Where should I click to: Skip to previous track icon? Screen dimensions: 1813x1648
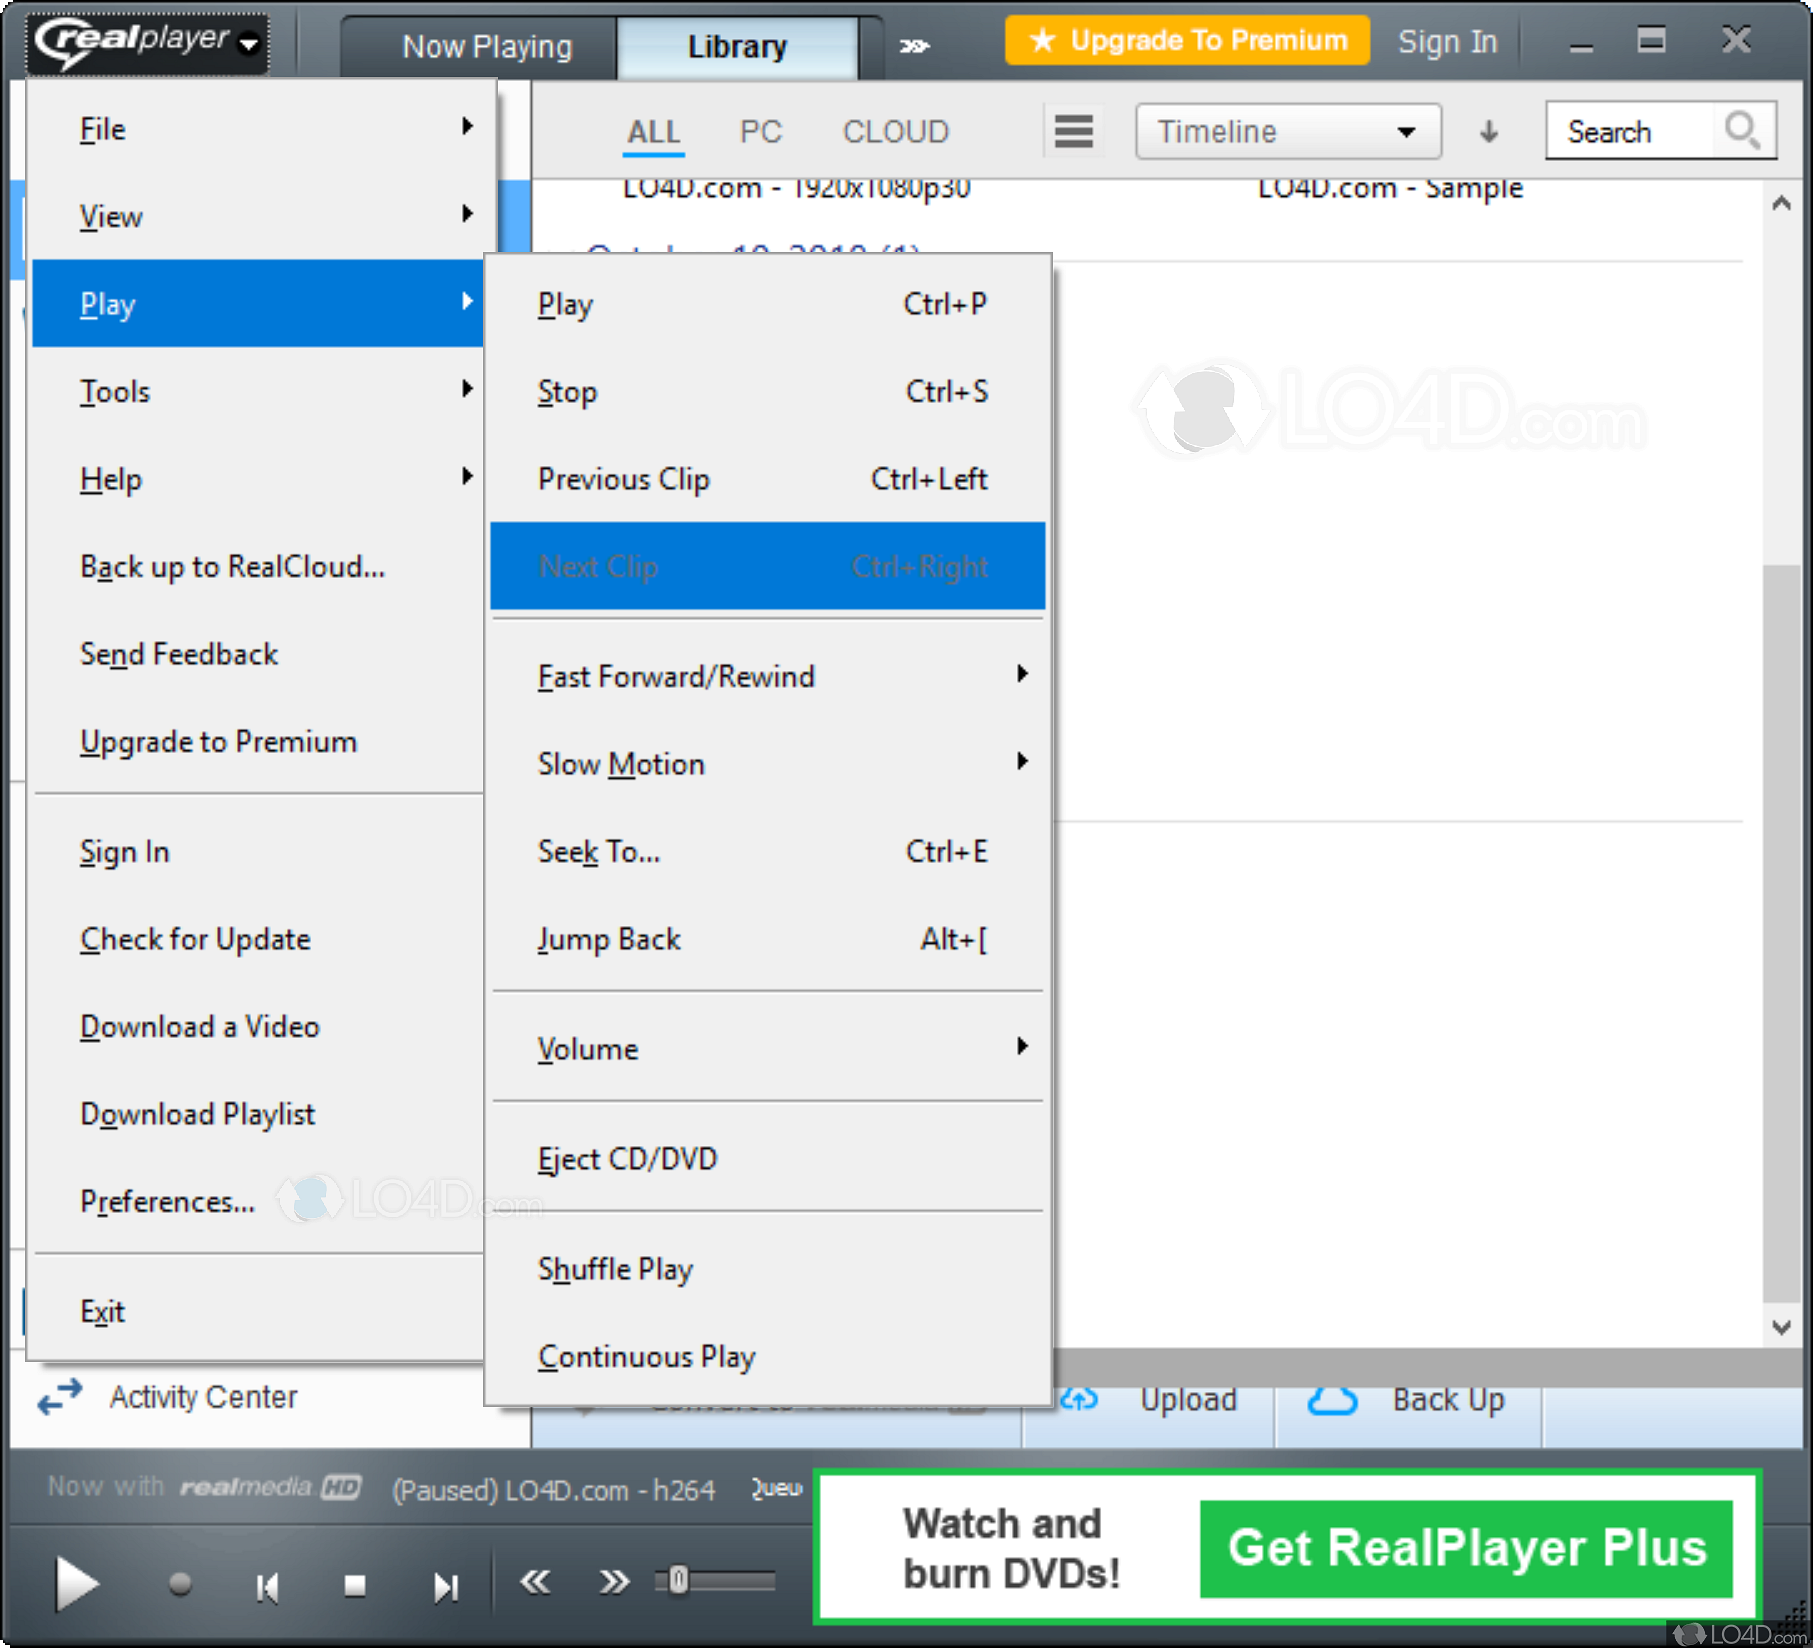(x=267, y=1586)
